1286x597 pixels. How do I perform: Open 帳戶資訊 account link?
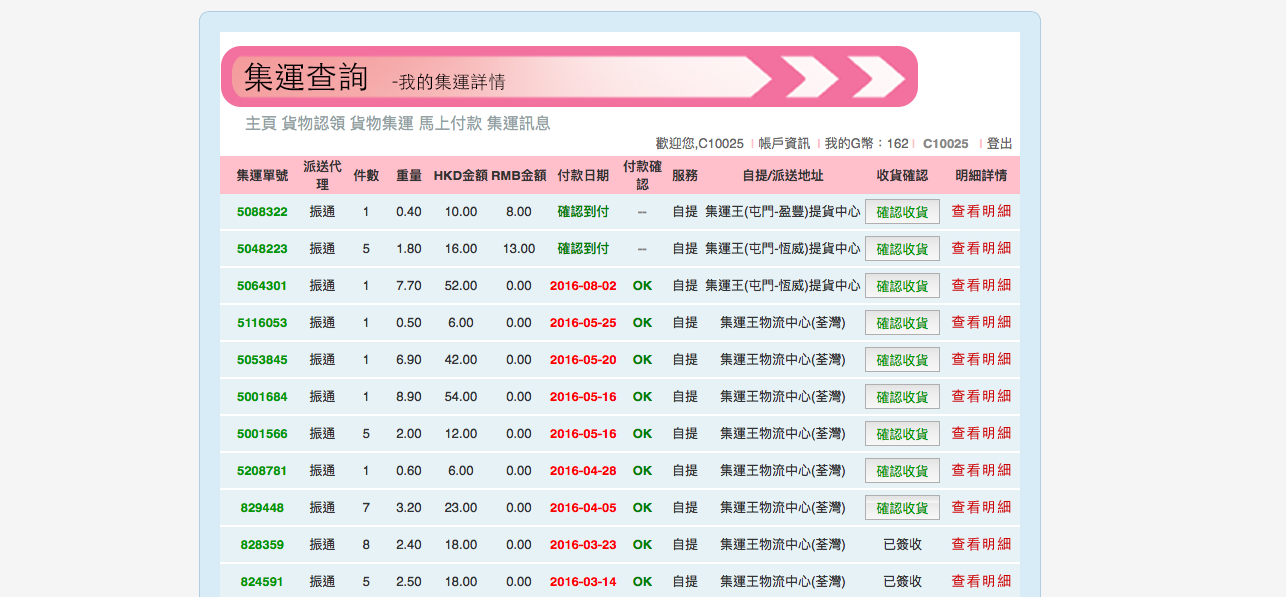pyautogui.click(x=784, y=144)
